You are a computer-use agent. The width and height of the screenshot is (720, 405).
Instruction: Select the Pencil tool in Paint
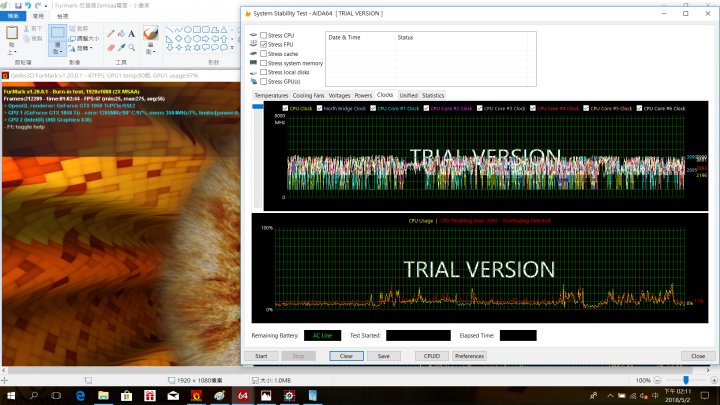pyautogui.click(x=111, y=34)
